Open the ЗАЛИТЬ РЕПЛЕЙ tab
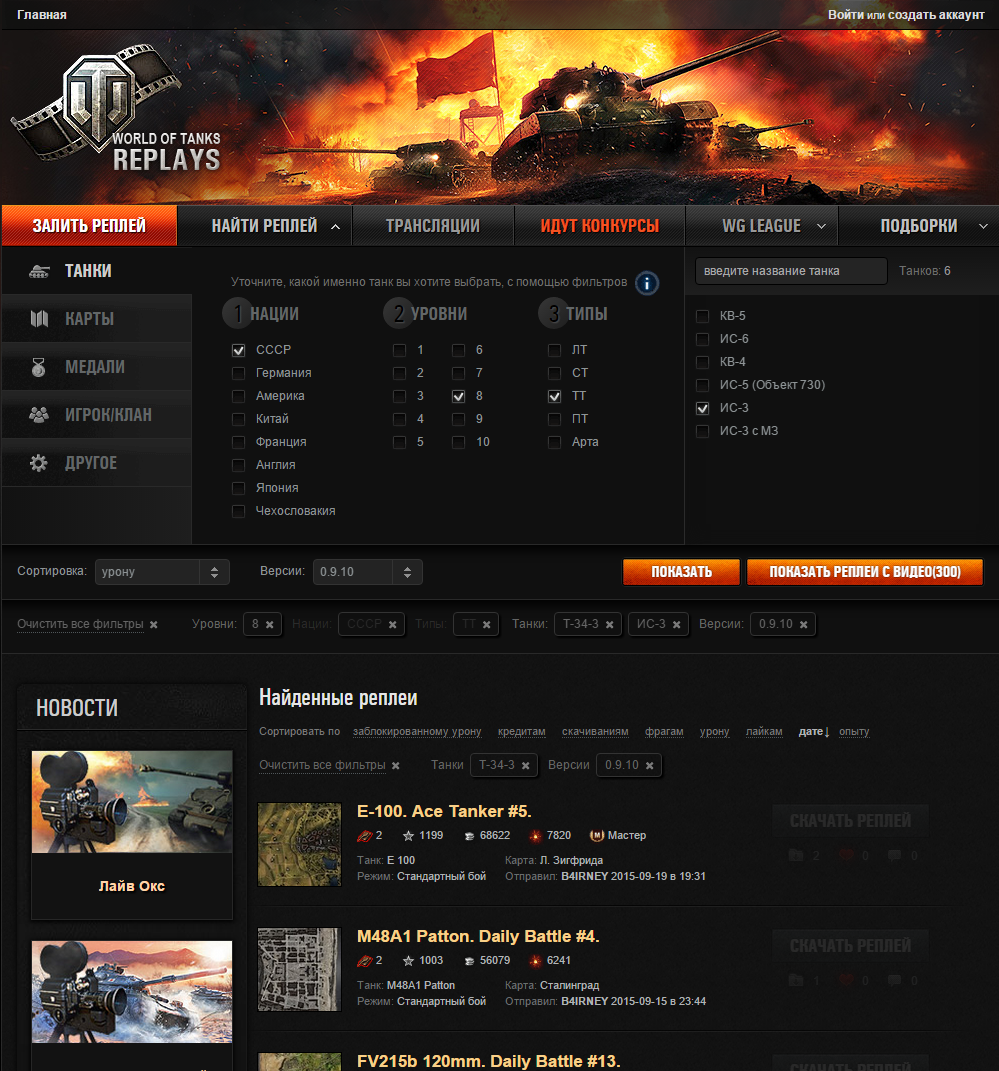 coord(89,225)
